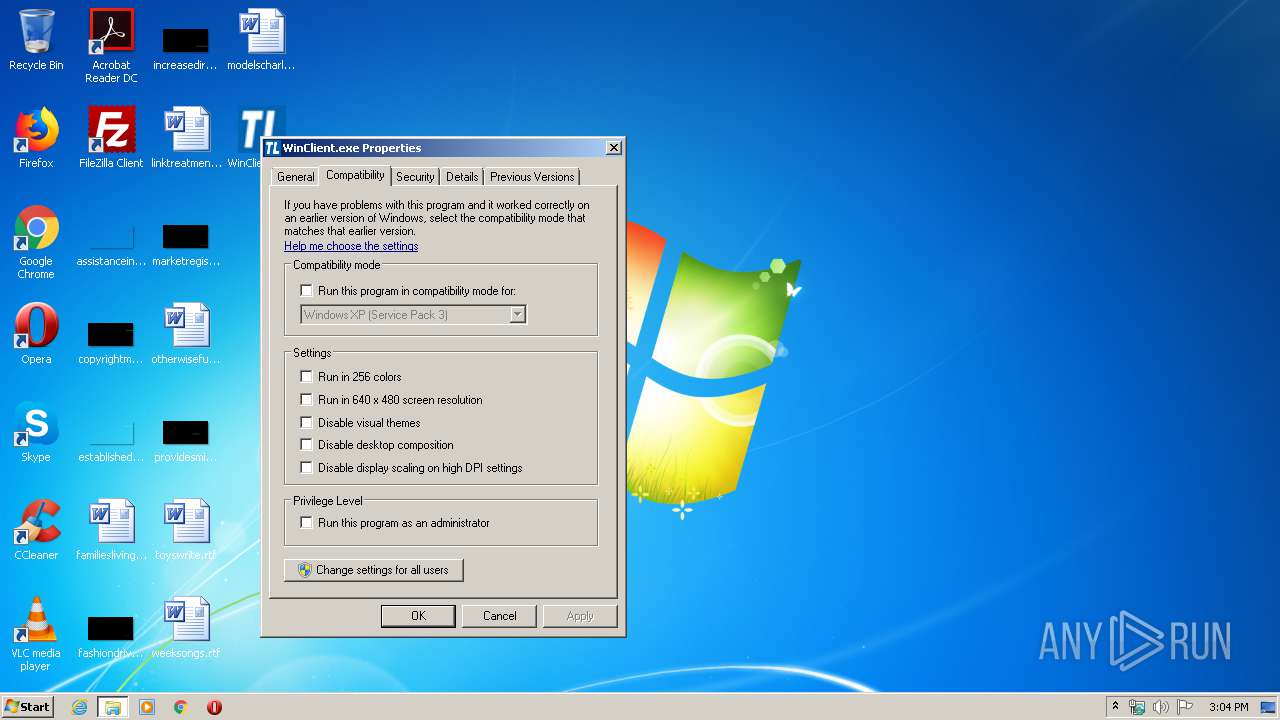Open Internet Explorer in the taskbar

(x=80, y=707)
